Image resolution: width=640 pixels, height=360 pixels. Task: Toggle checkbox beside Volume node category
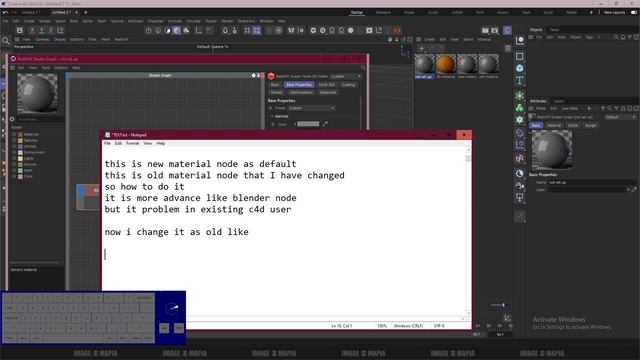[14, 164]
